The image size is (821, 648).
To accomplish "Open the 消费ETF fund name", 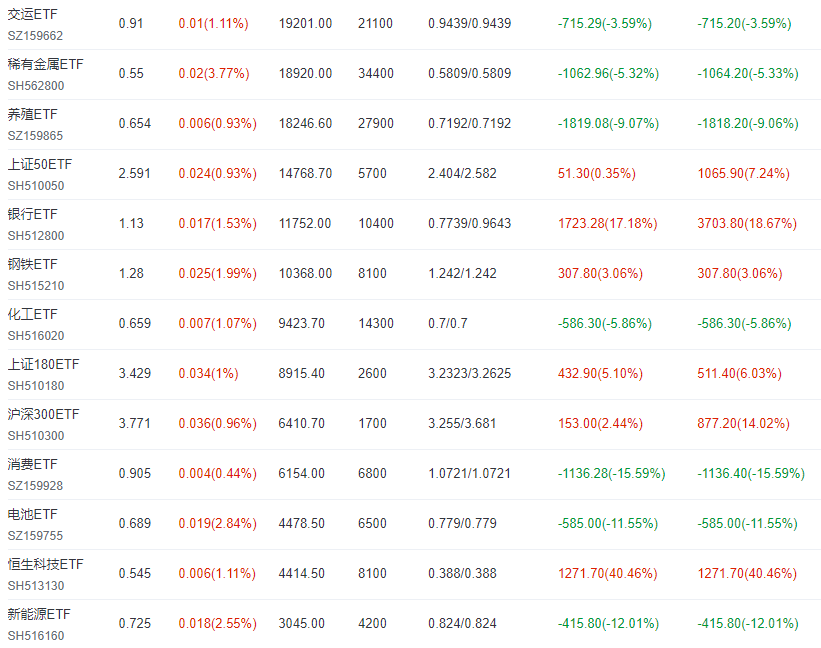I will coord(32,464).
